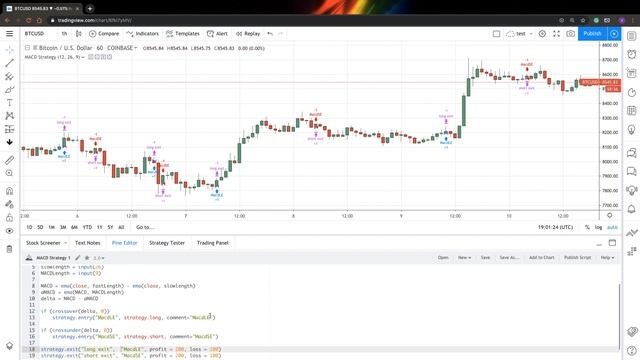Select the ruler measure tool
This screenshot has width=640, height=360.
[x=9, y=160]
